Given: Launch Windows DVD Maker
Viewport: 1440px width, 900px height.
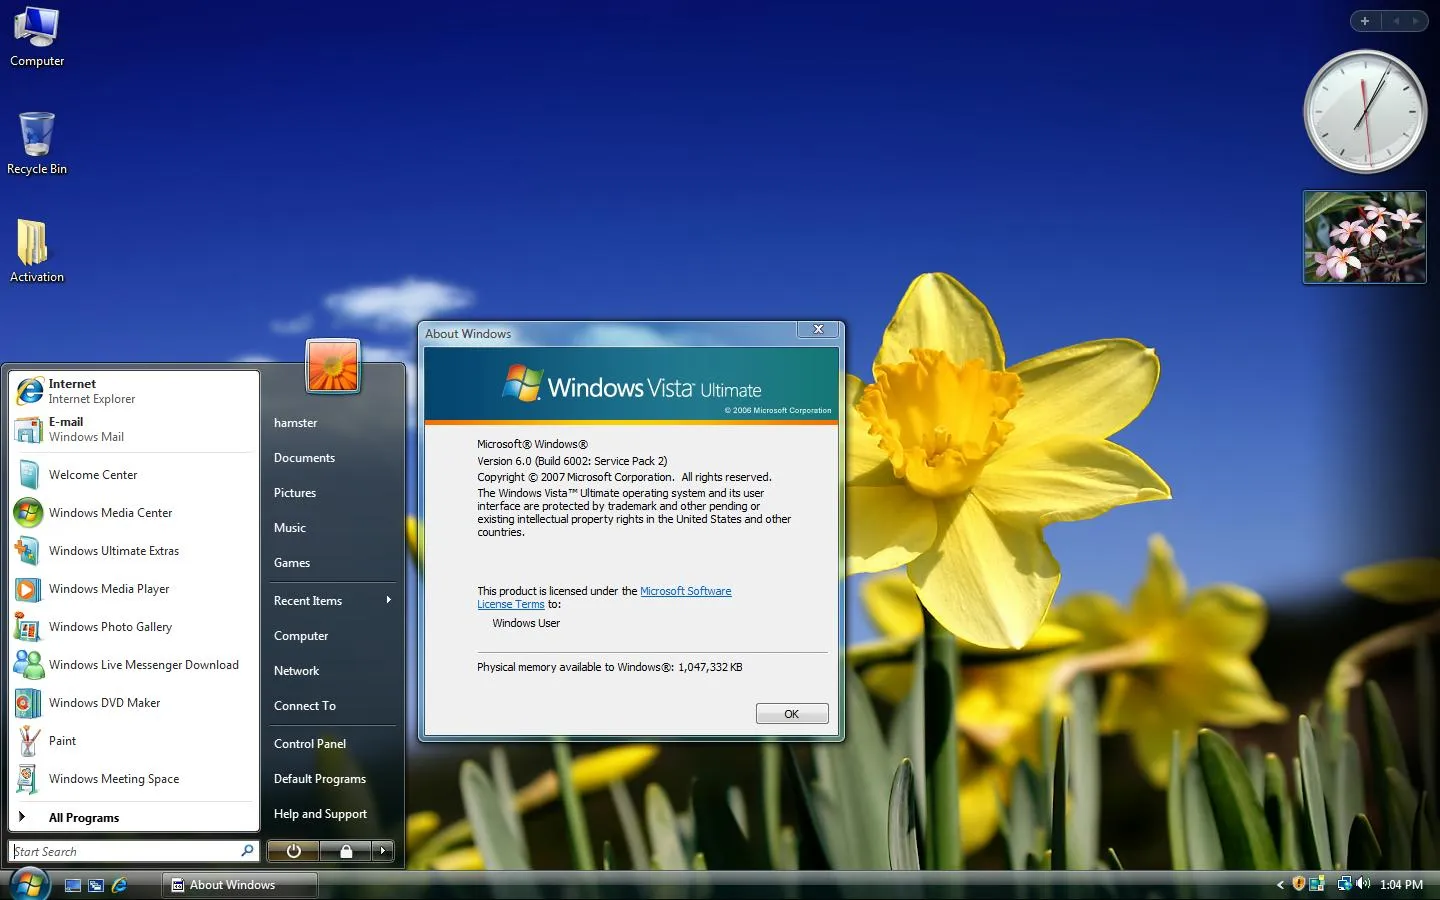Looking at the screenshot, I should click(134, 703).
